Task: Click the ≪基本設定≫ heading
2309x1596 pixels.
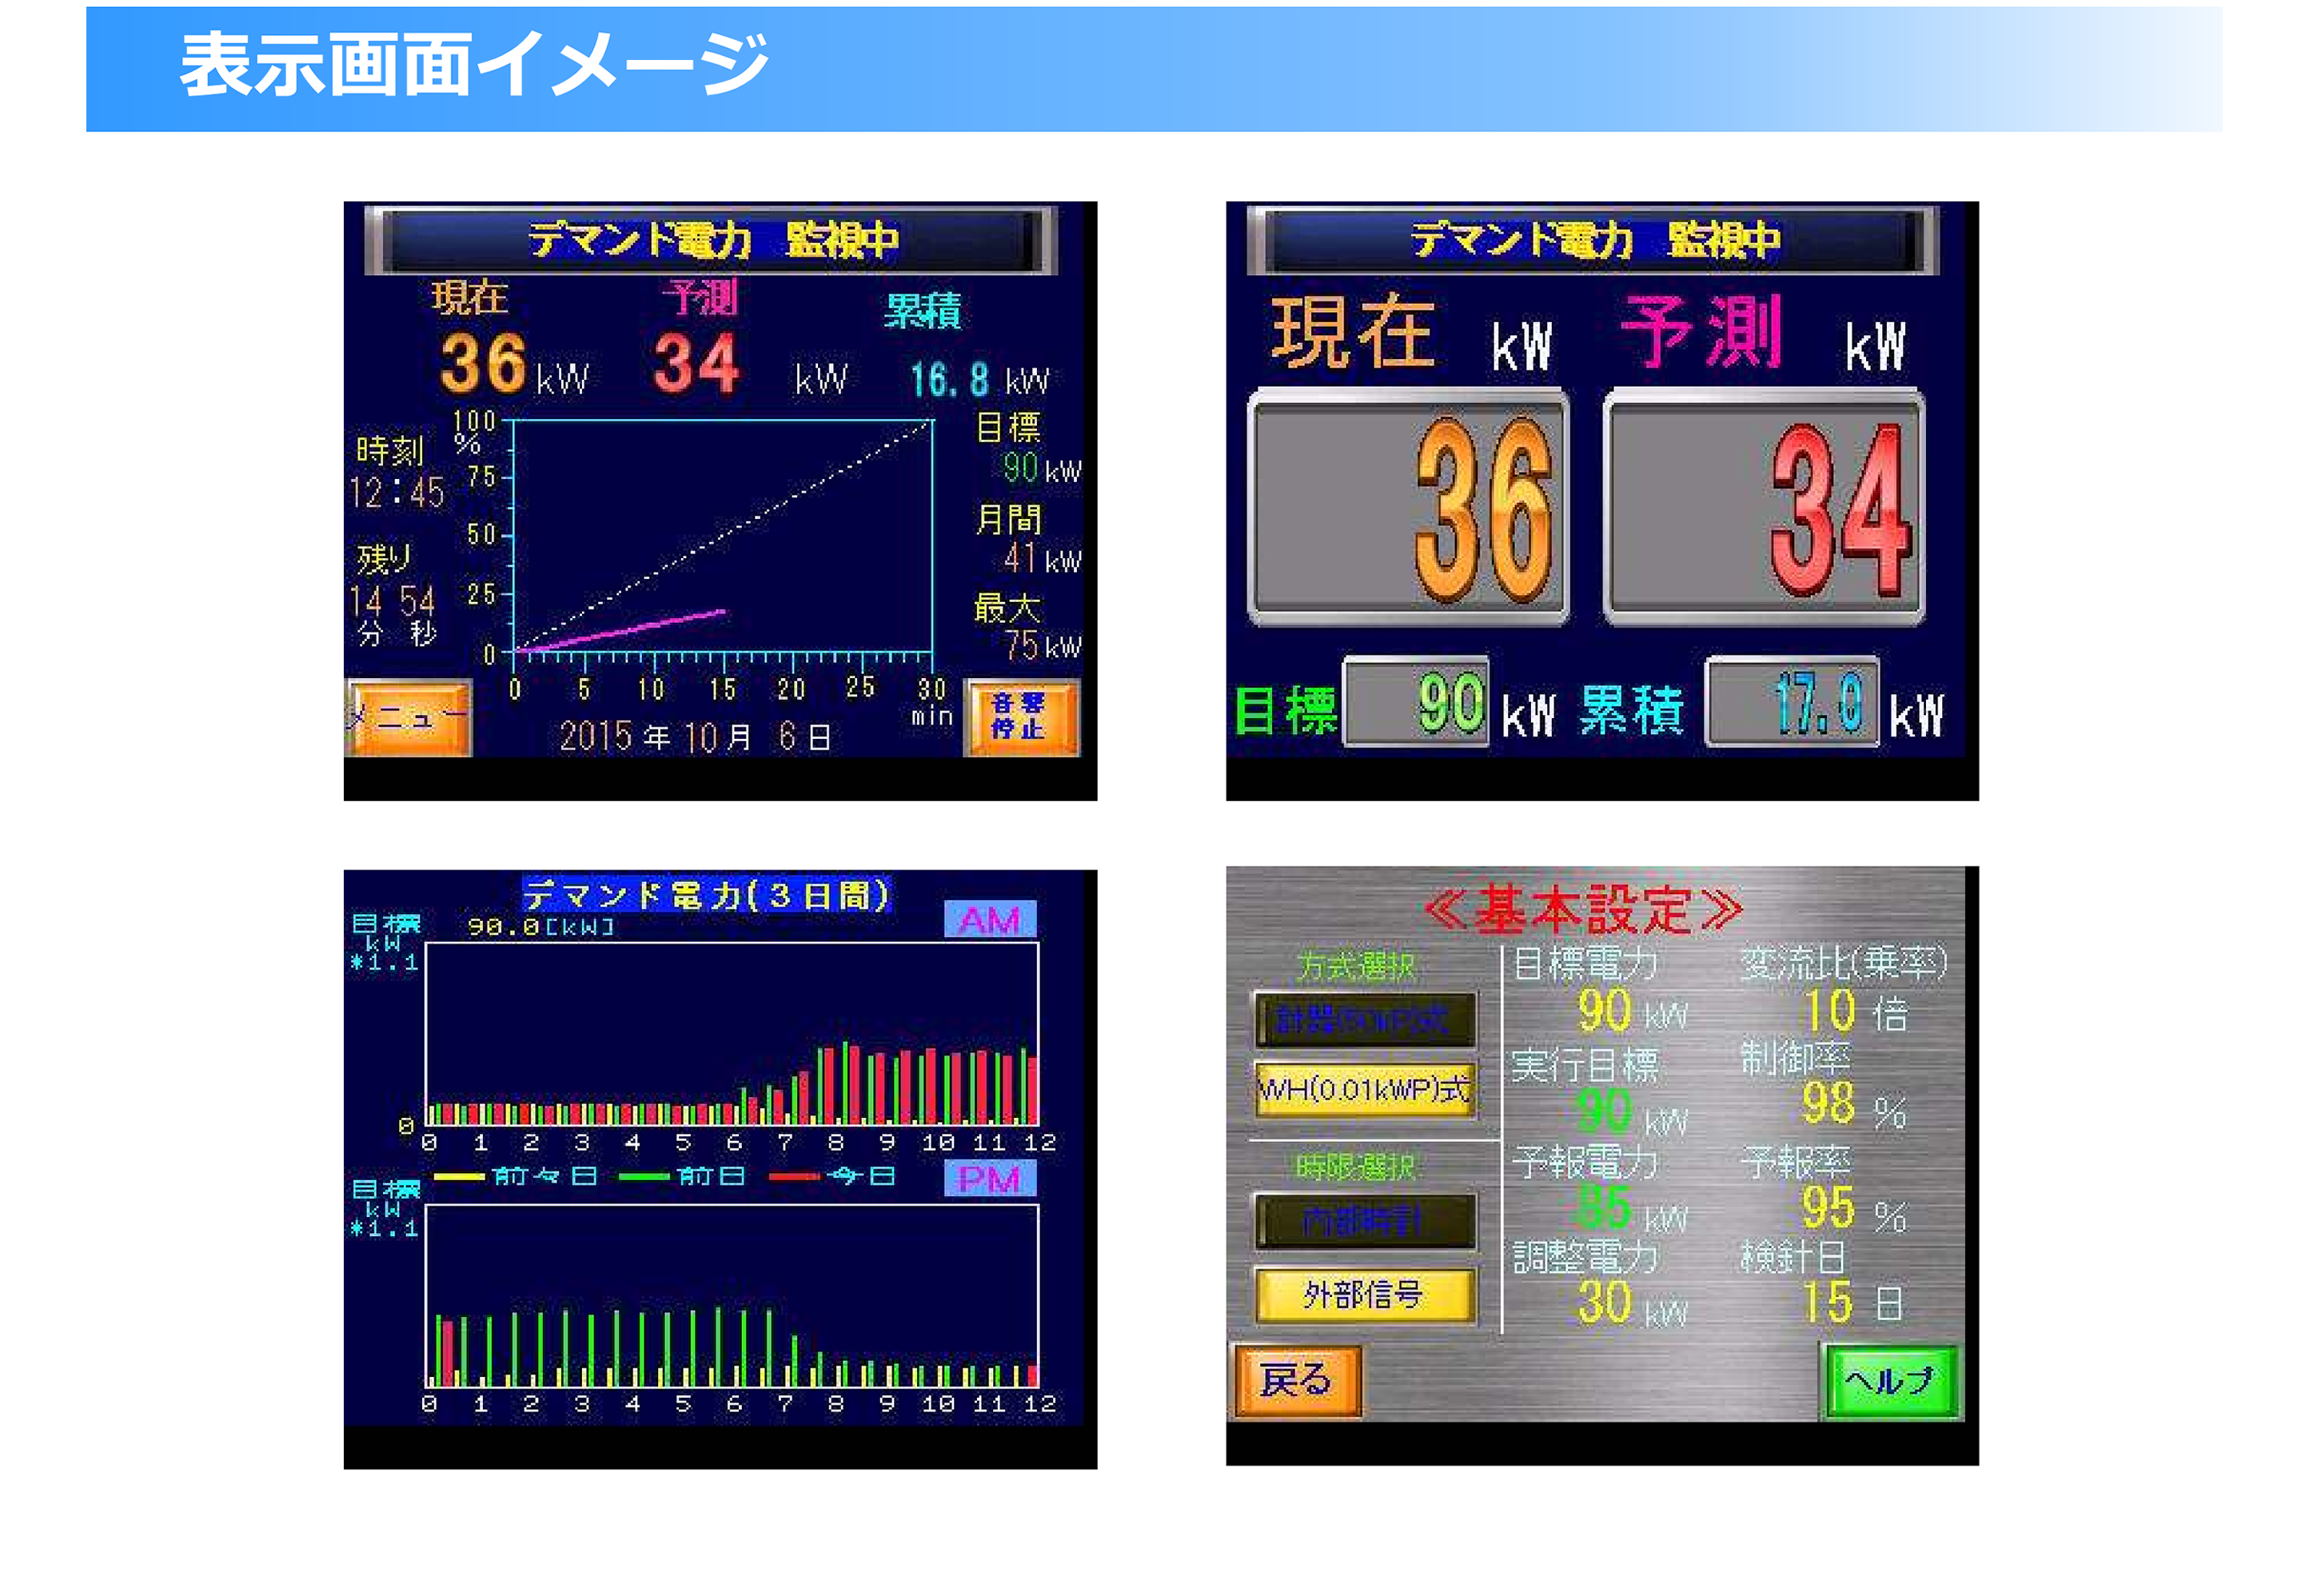Action: click(x=1583, y=909)
